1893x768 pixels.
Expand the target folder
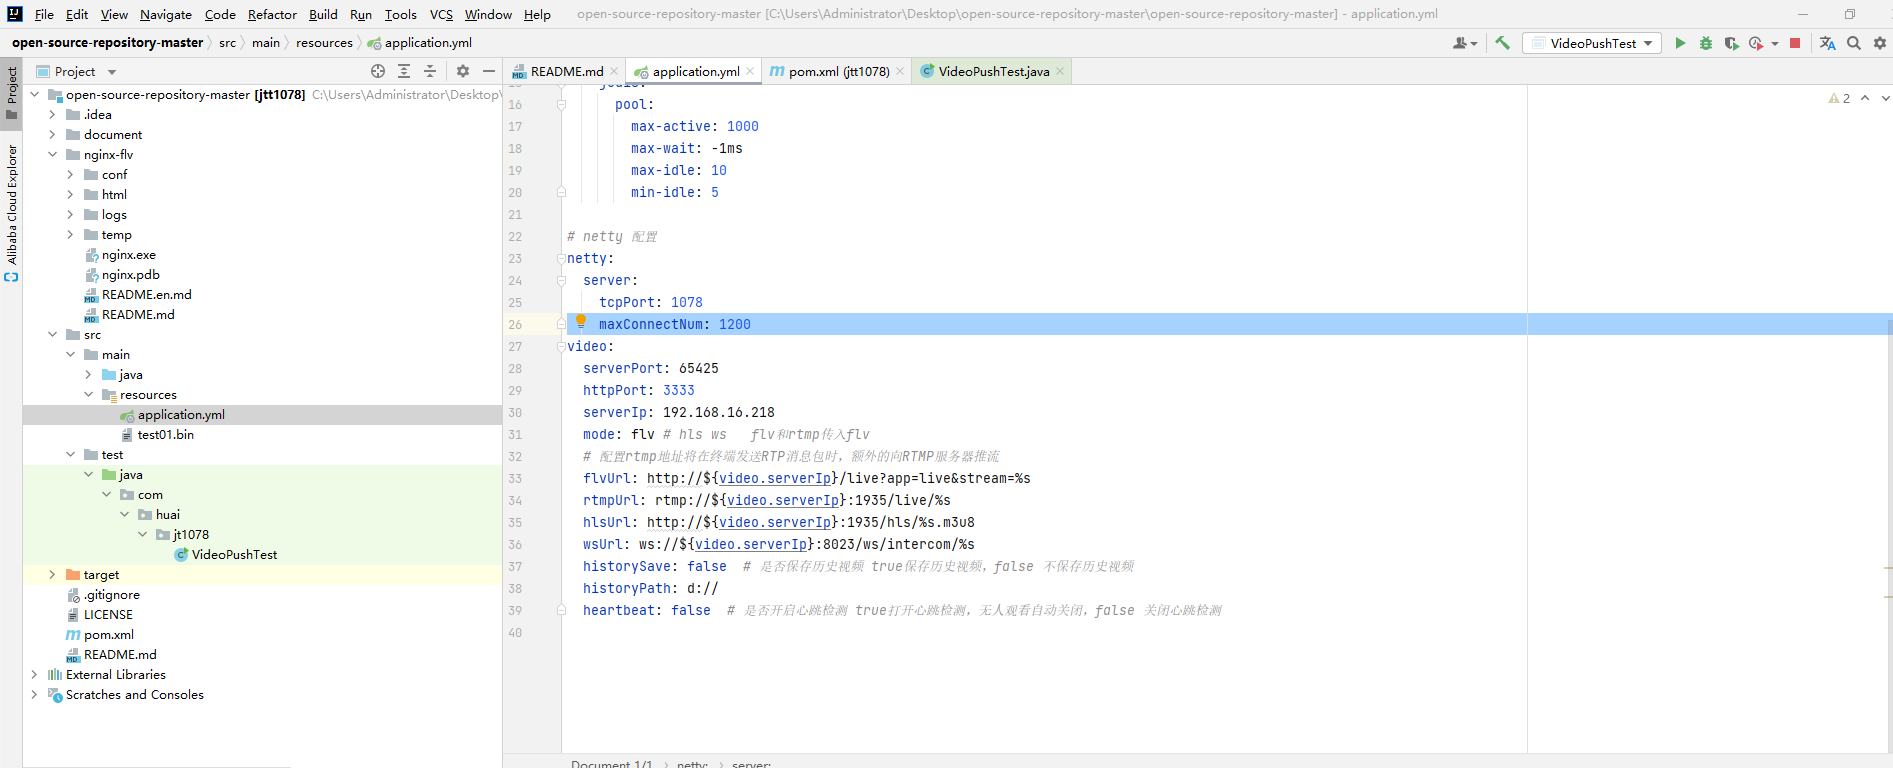click(52, 575)
